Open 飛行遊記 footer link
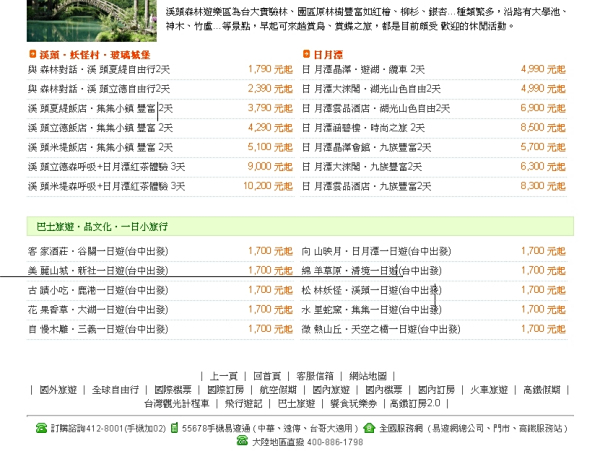The width and height of the screenshot is (600, 451). click(x=243, y=404)
